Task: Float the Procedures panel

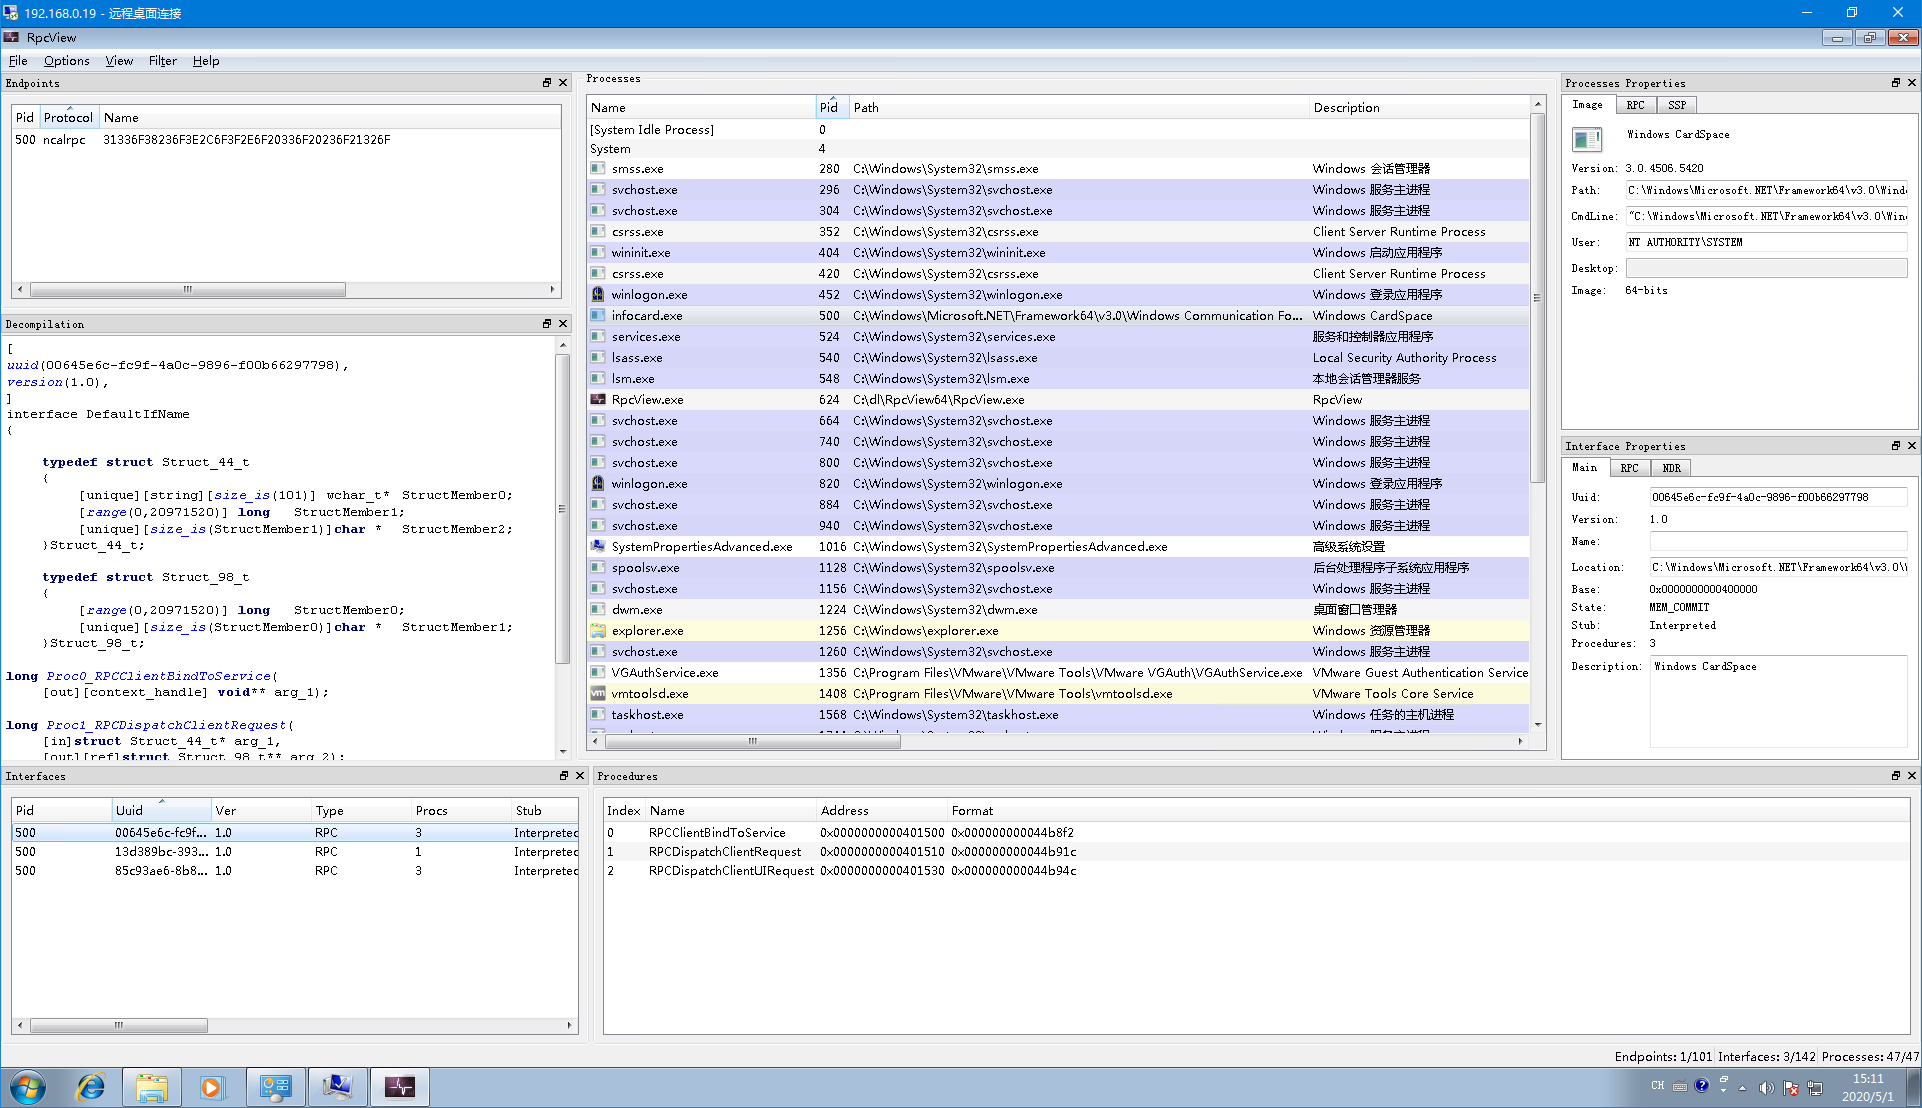Action: 1896,776
